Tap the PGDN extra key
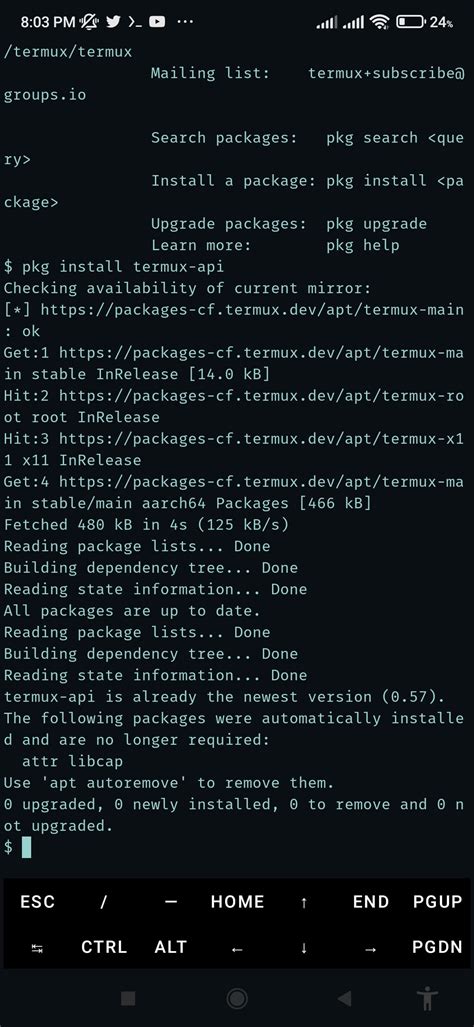 (437, 947)
